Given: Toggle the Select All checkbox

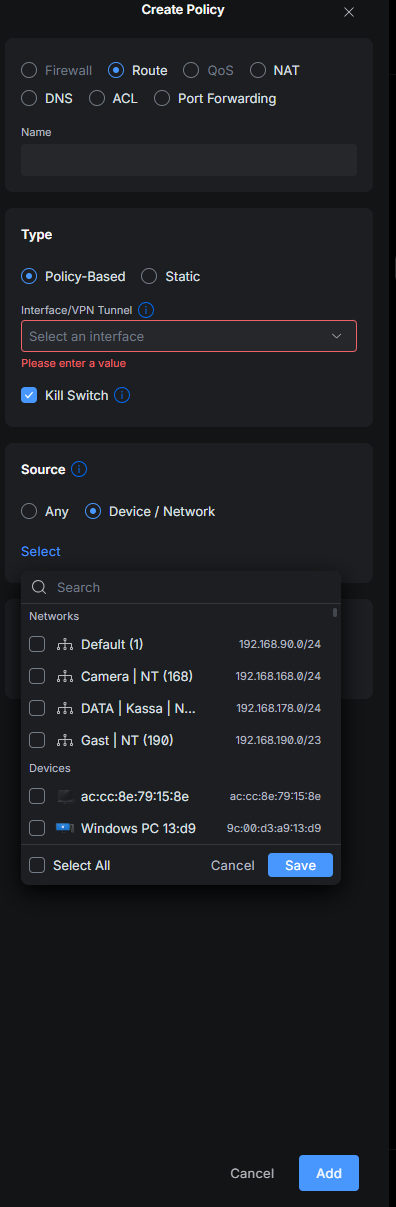Looking at the screenshot, I should coord(37,865).
